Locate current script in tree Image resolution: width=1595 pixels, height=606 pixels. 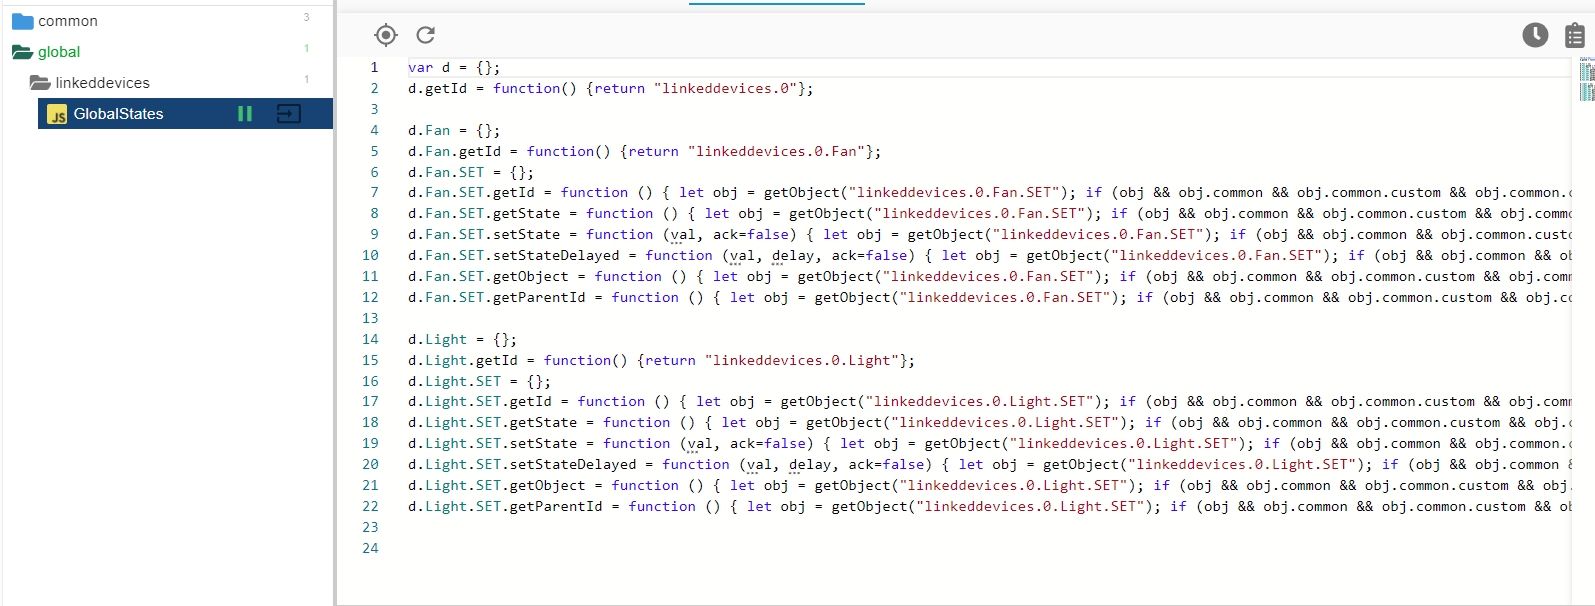point(386,35)
